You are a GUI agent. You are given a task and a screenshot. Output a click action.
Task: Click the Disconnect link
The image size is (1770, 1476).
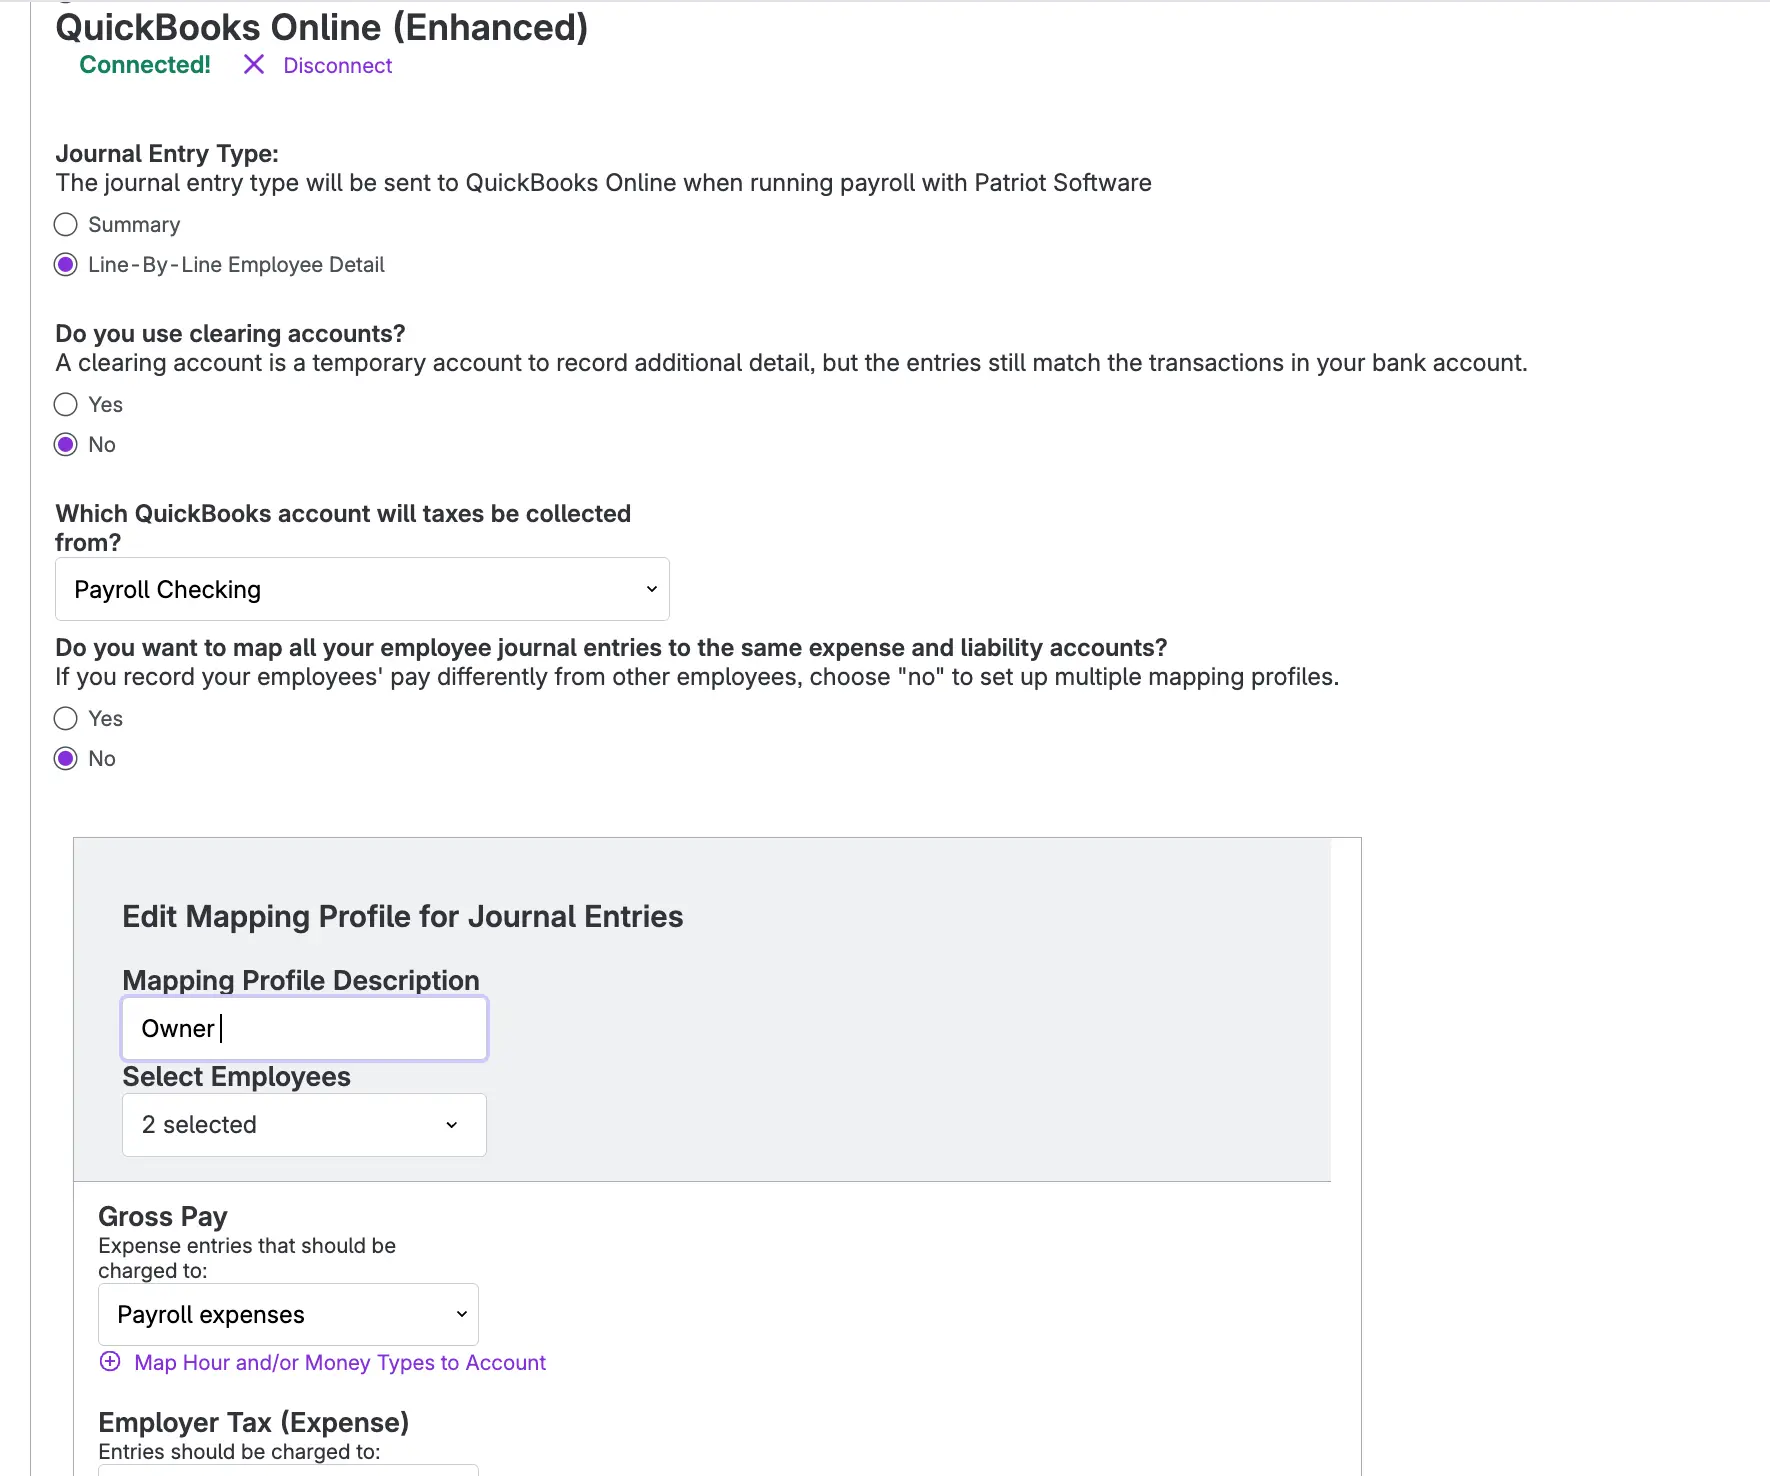point(337,66)
